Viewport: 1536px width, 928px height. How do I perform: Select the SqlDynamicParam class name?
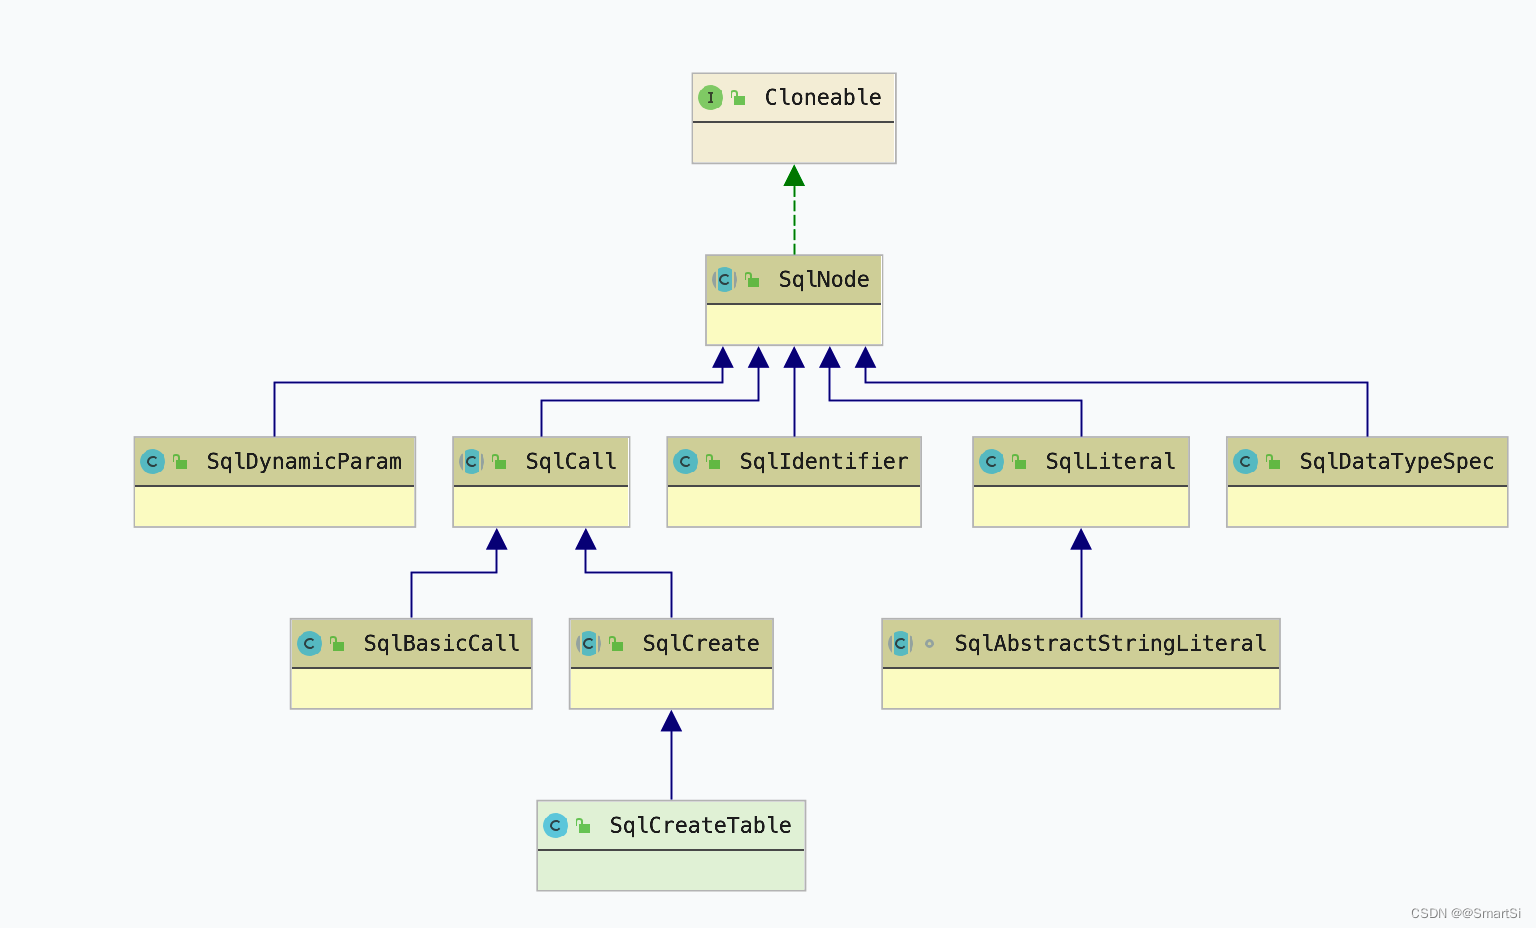tap(304, 462)
